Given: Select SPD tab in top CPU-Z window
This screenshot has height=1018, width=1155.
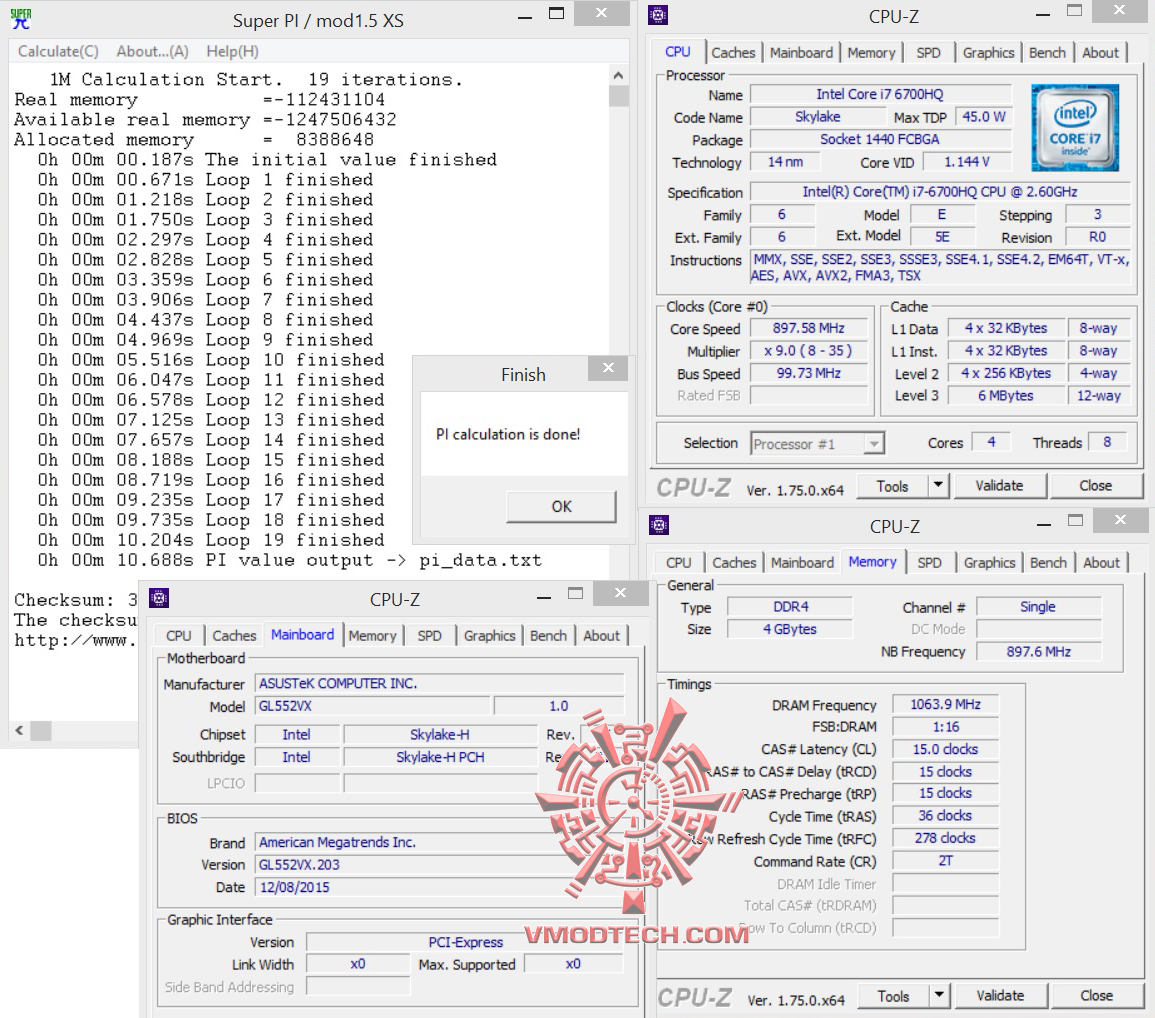Looking at the screenshot, I should [929, 53].
